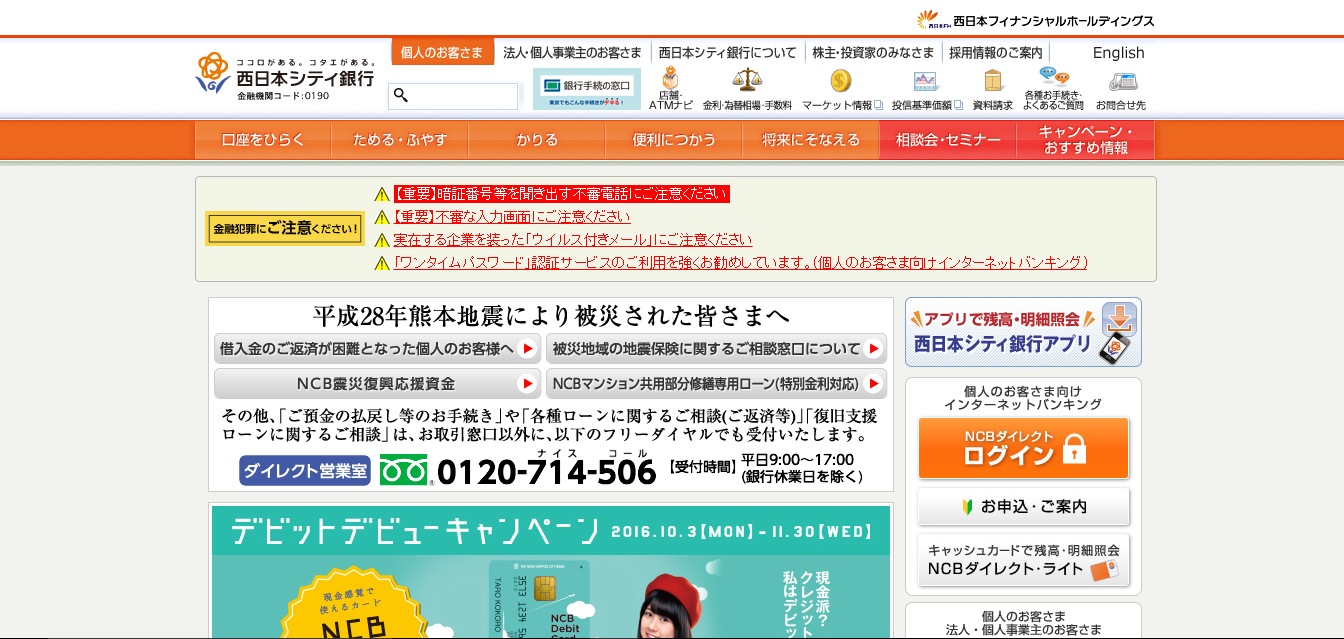Viewport: 1344px width, 639px height.
Task: Select 西日本シティ銀行について tab
Action: (x=727, y=53)
